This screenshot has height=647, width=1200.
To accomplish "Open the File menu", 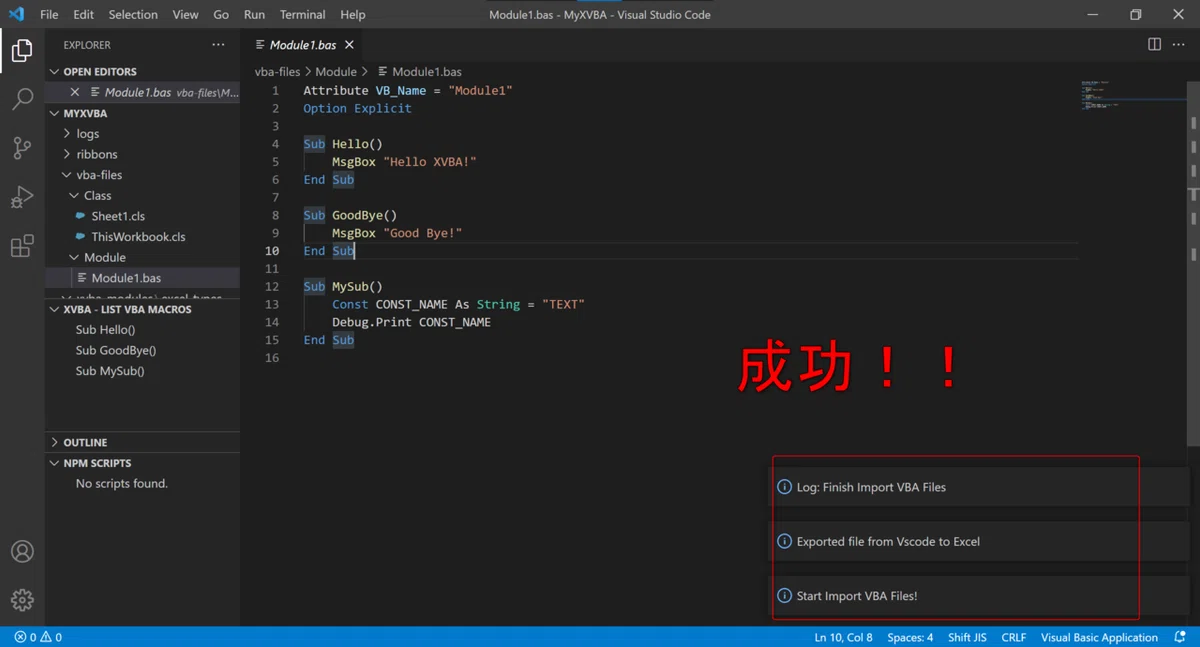I will click(x=49, y=15).
